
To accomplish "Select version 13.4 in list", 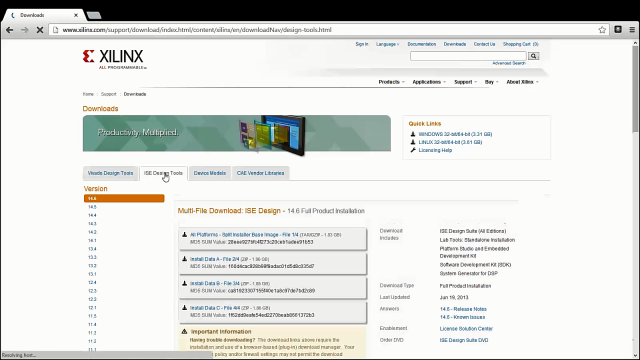I will pos(92,249).
